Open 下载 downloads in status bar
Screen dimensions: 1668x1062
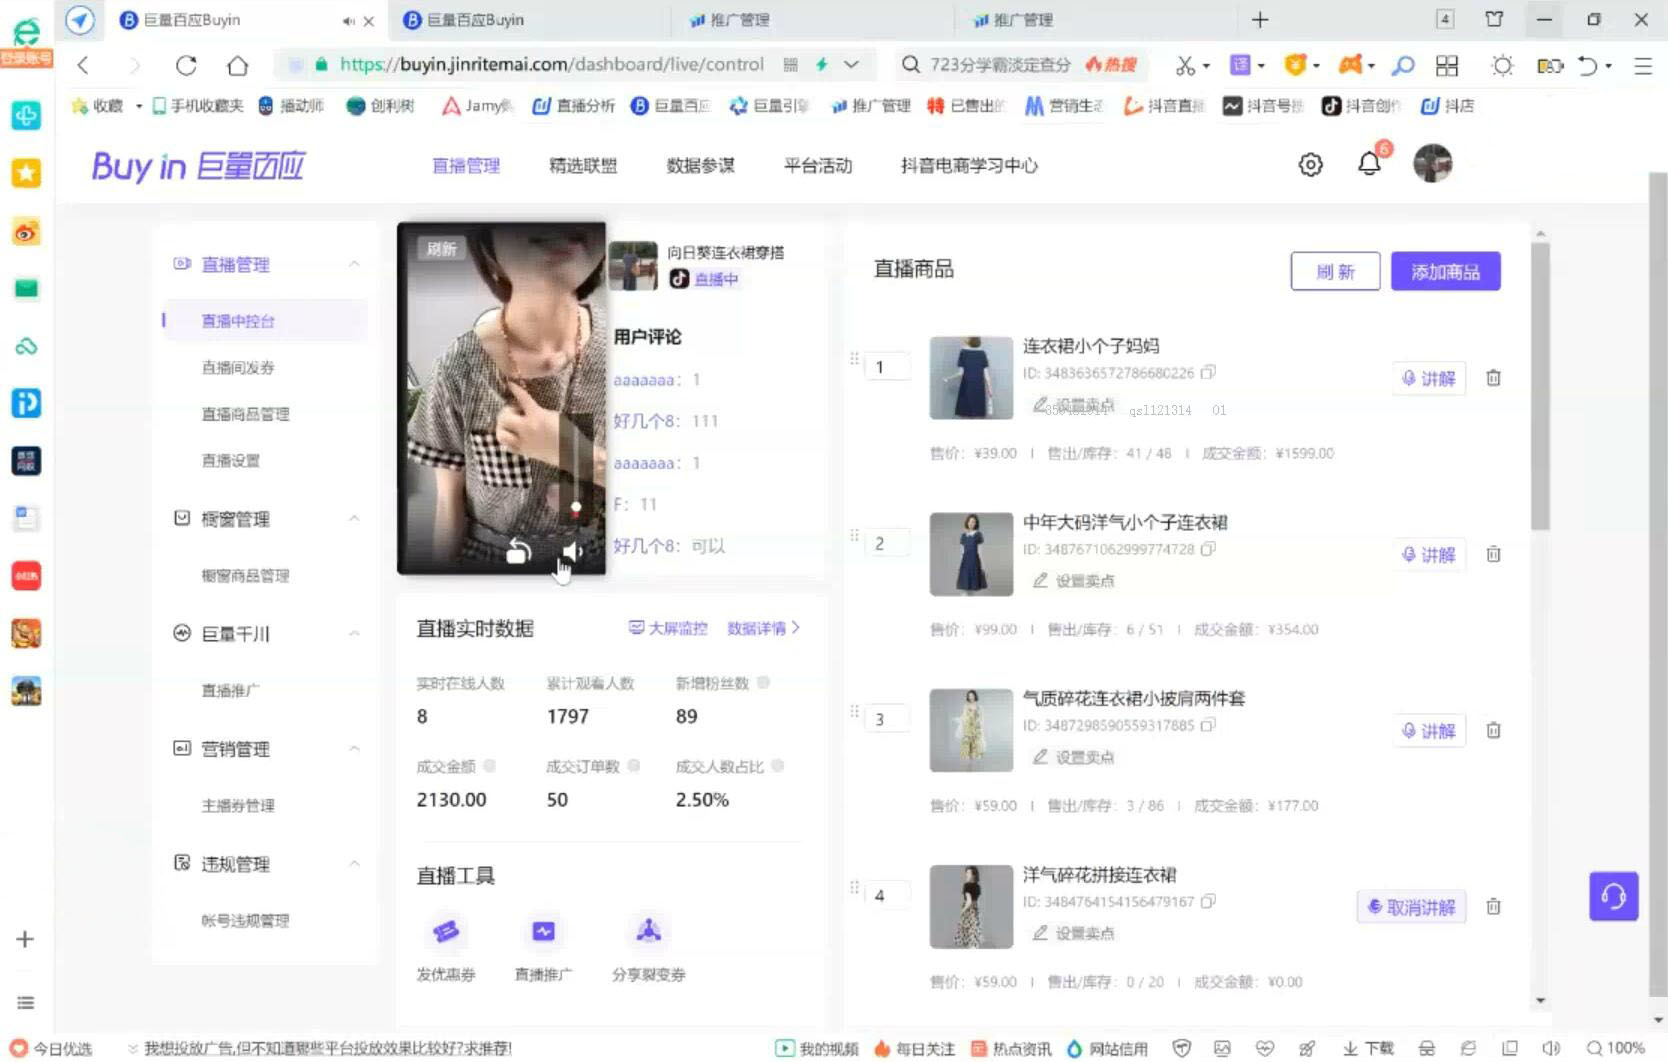pyautogui.click(x=1368, y=1048)
